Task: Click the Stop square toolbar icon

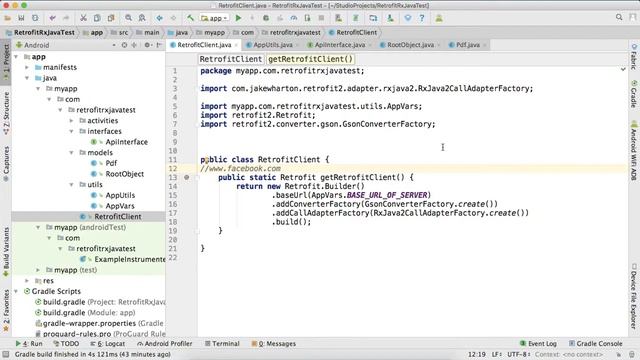Action: [x=321, y=18]
